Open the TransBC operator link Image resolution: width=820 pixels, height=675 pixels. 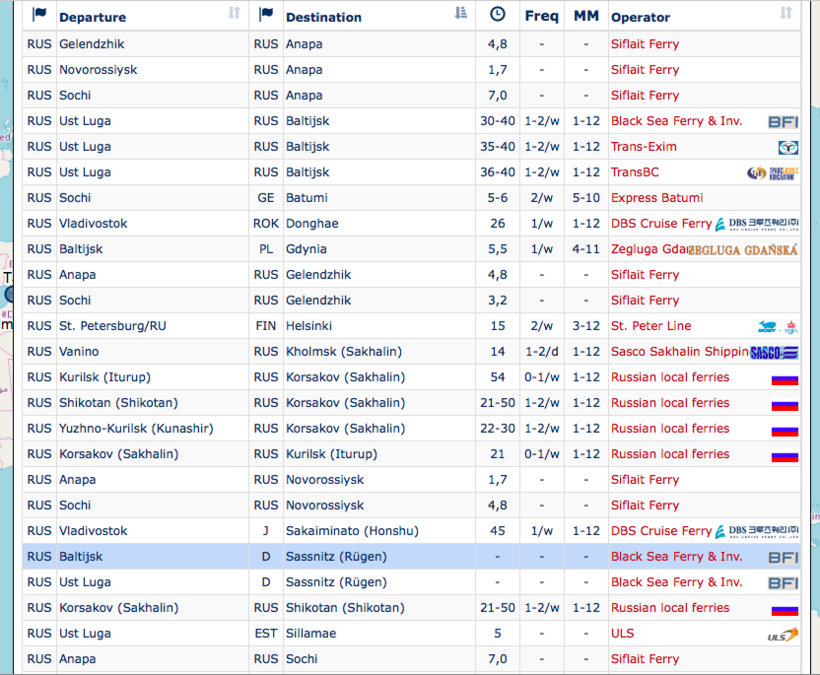[635, 172]
